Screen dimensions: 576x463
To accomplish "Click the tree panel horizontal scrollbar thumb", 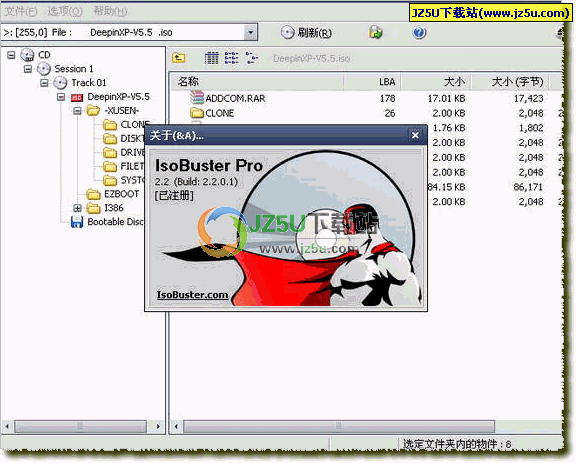I will click(80, 426).
